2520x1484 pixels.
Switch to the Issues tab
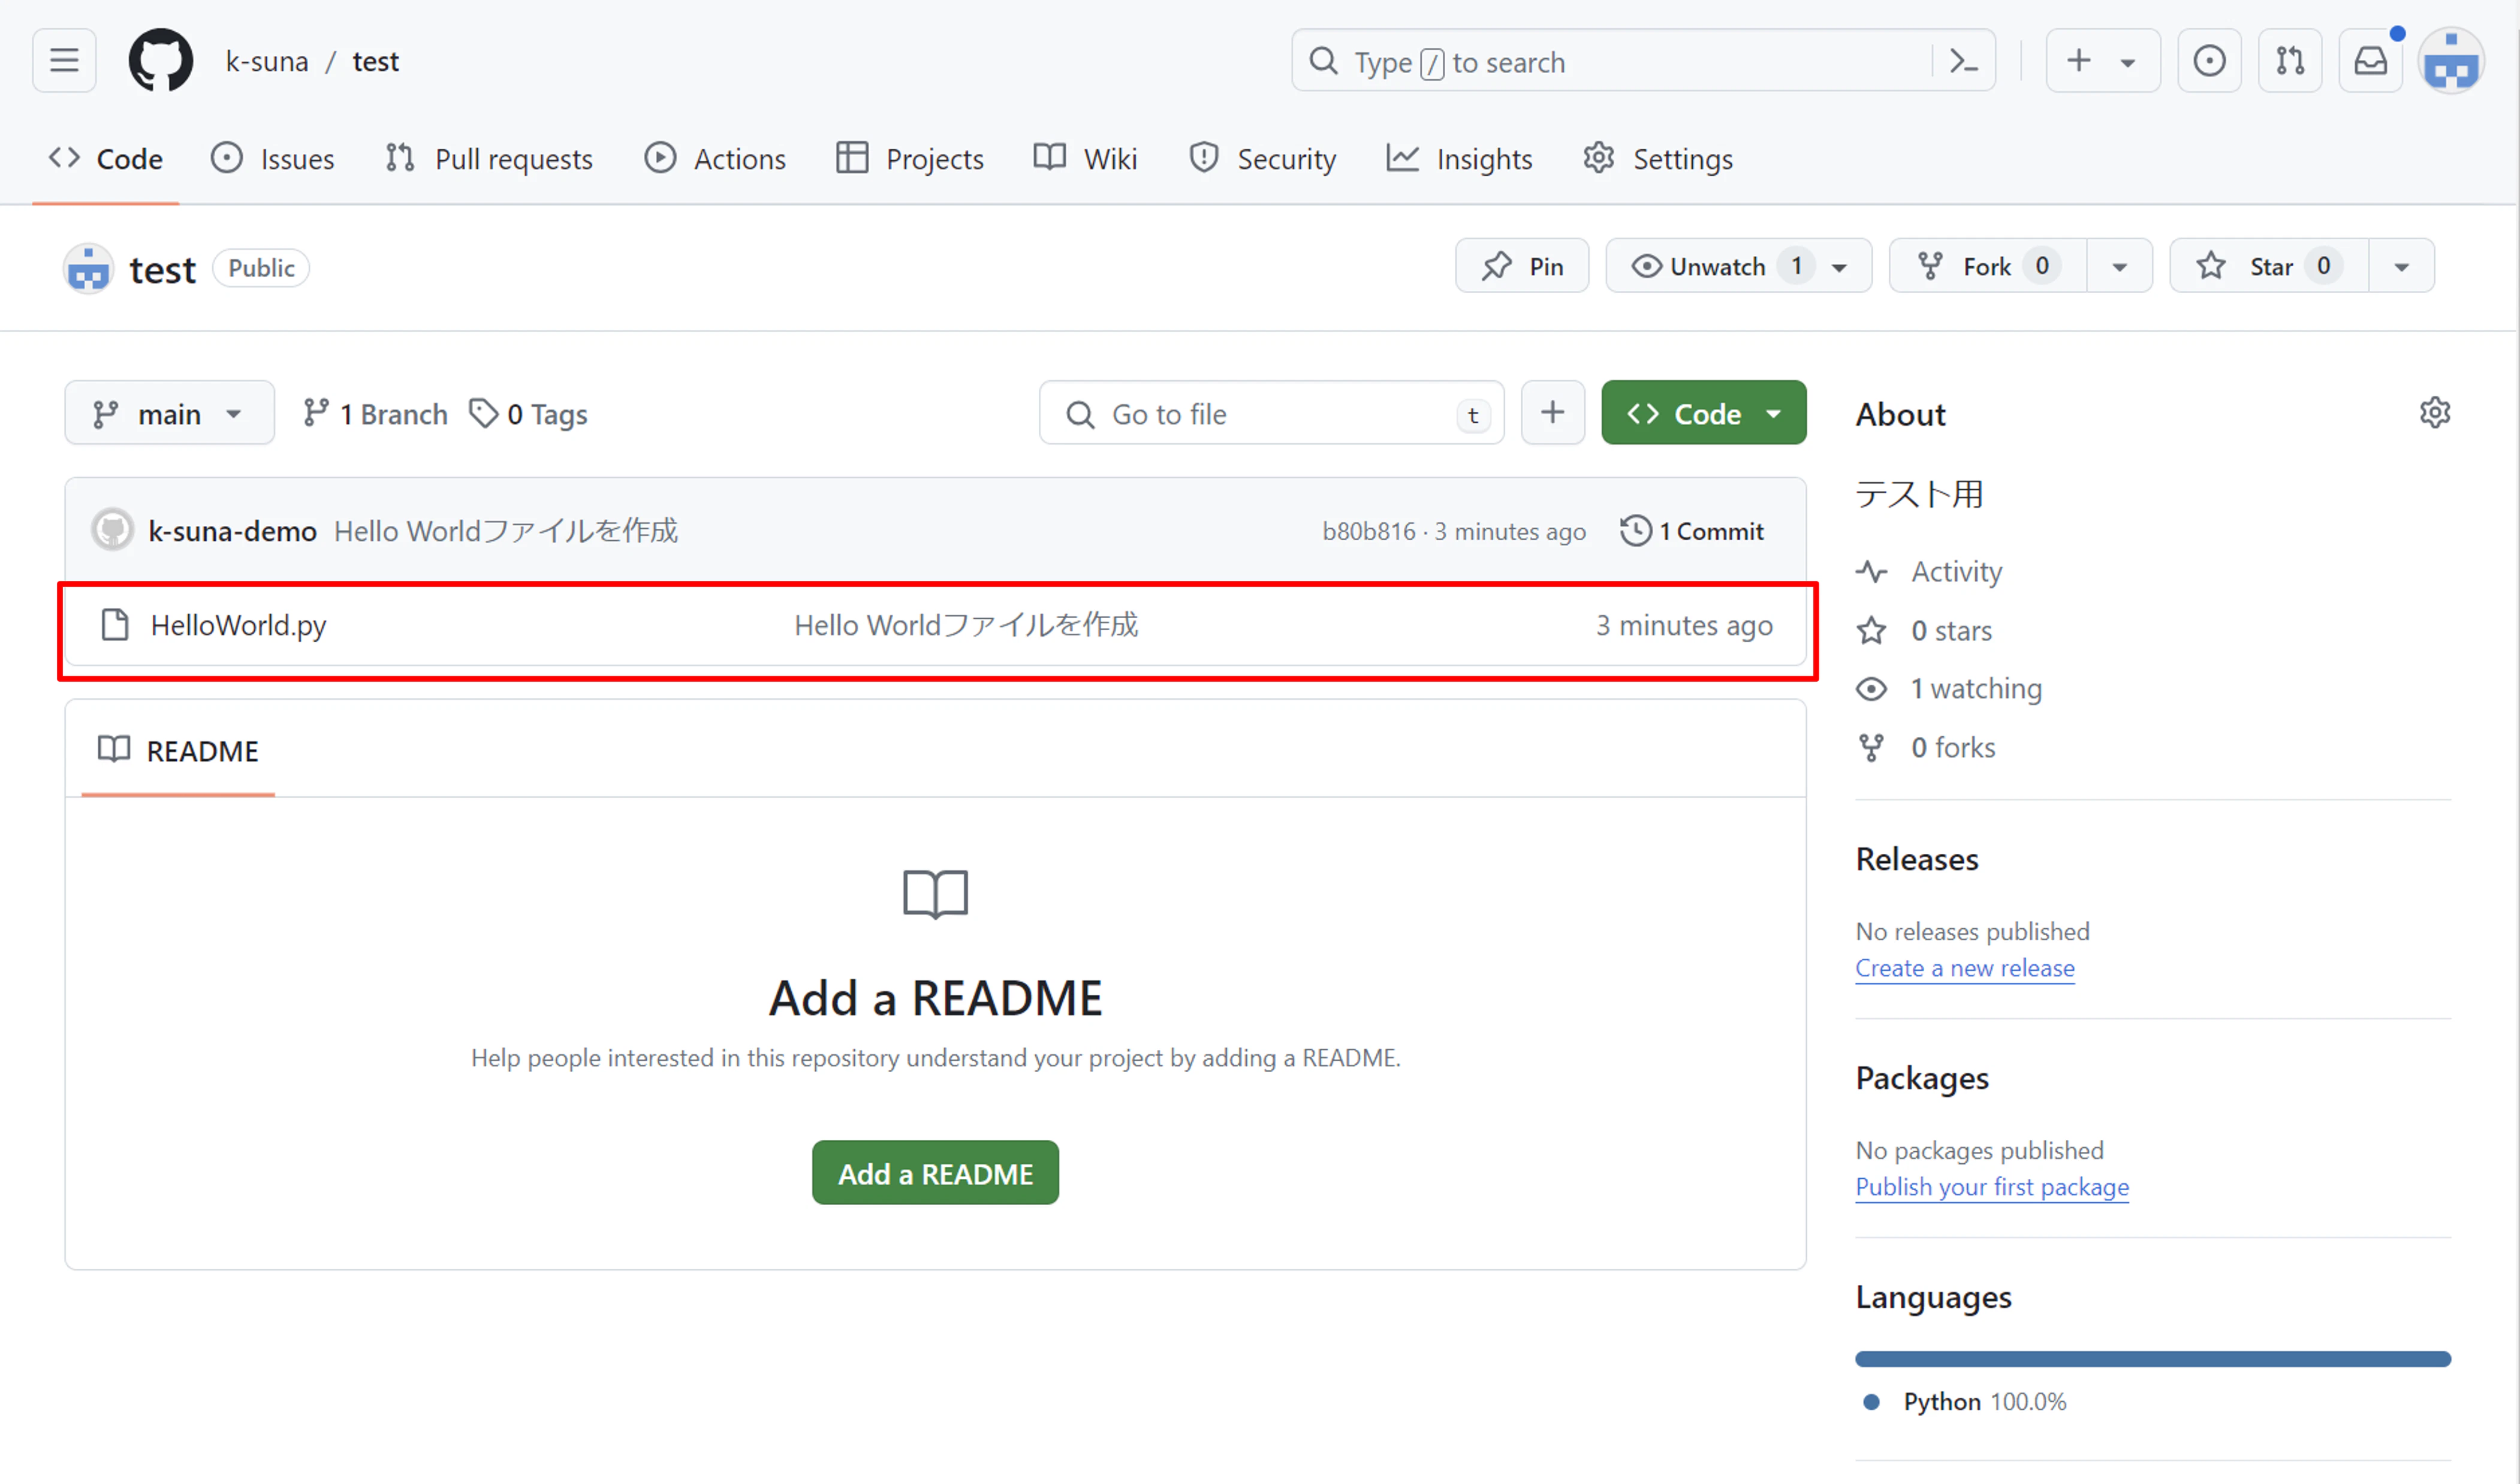(273, 159)
